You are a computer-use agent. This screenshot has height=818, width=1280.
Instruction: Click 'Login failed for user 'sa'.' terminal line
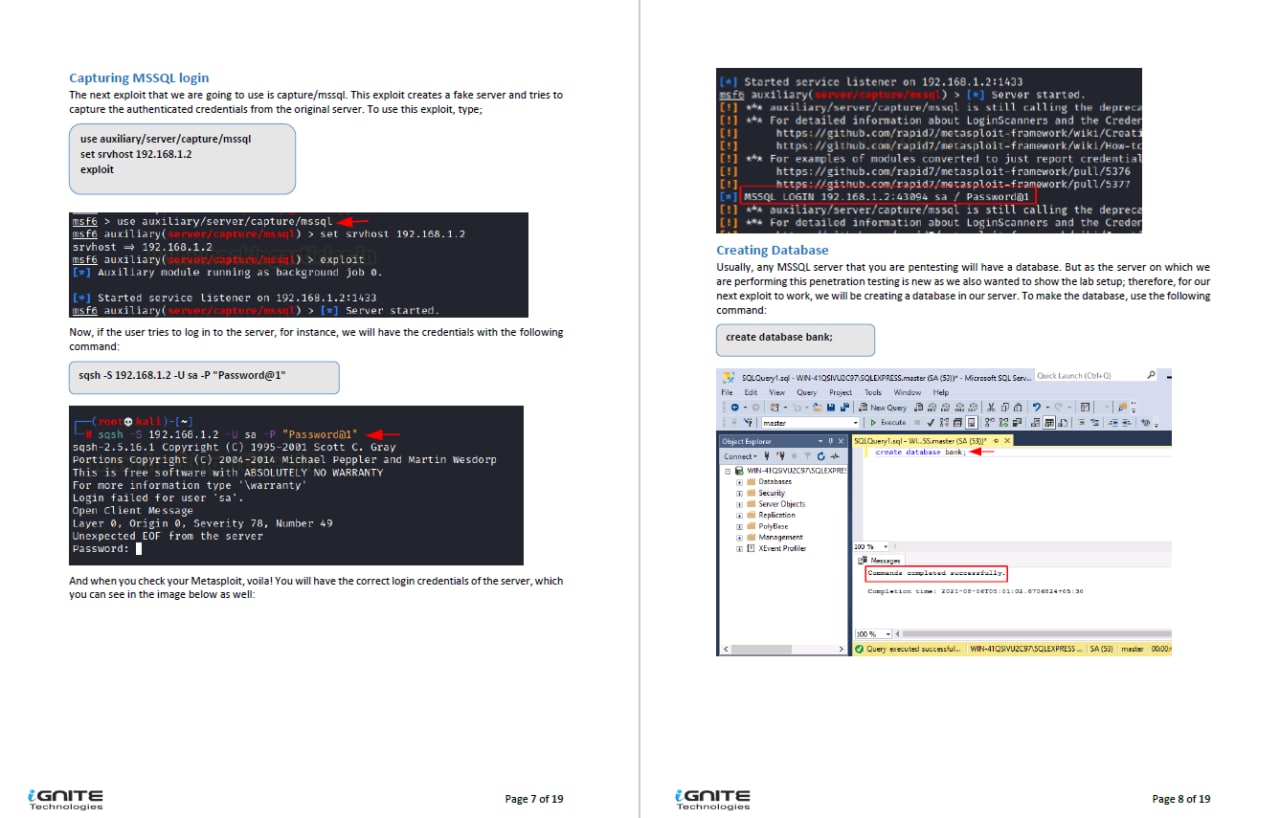[x=158, y=497]
